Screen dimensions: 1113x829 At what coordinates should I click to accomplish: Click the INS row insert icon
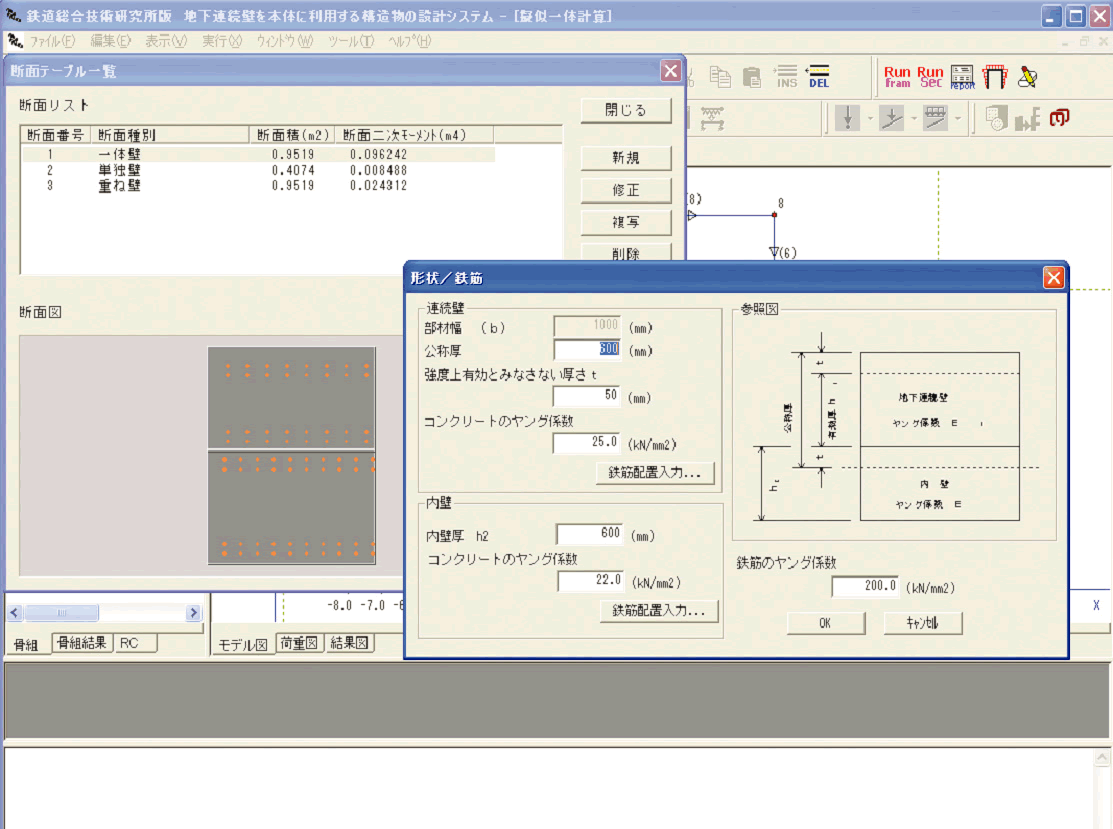[x=787, y=76]
